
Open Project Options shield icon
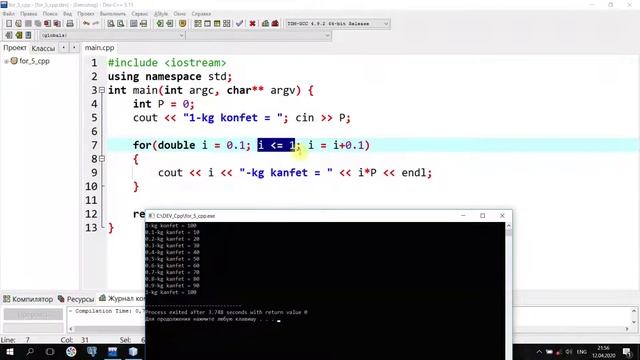tap(182, 24)
